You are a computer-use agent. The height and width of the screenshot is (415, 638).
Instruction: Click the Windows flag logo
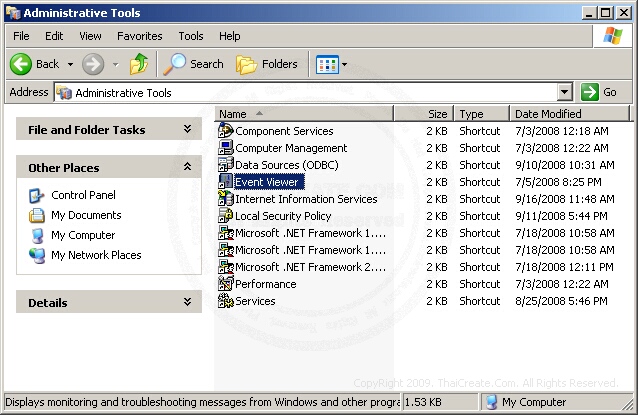613,36
